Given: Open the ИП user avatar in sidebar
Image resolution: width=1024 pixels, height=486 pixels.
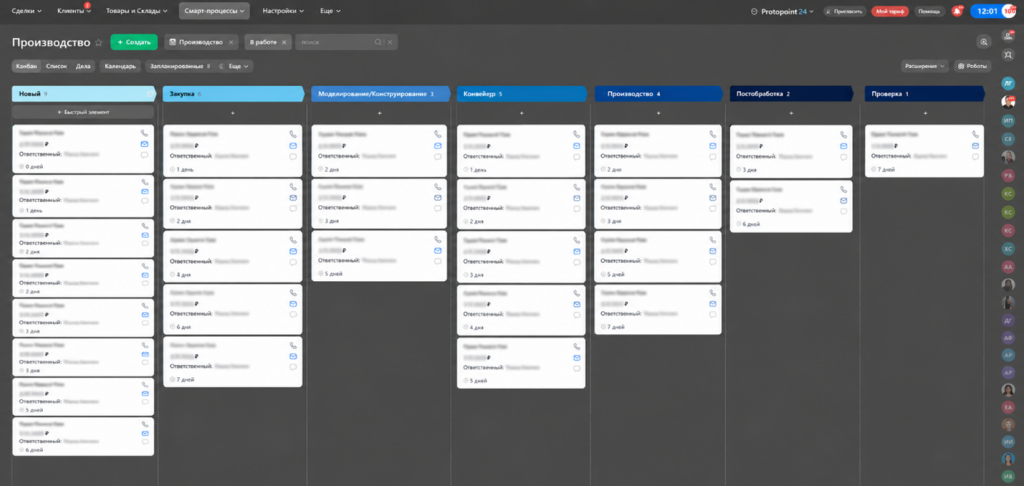Looking at the screenshot, I should pos(1008,121).
